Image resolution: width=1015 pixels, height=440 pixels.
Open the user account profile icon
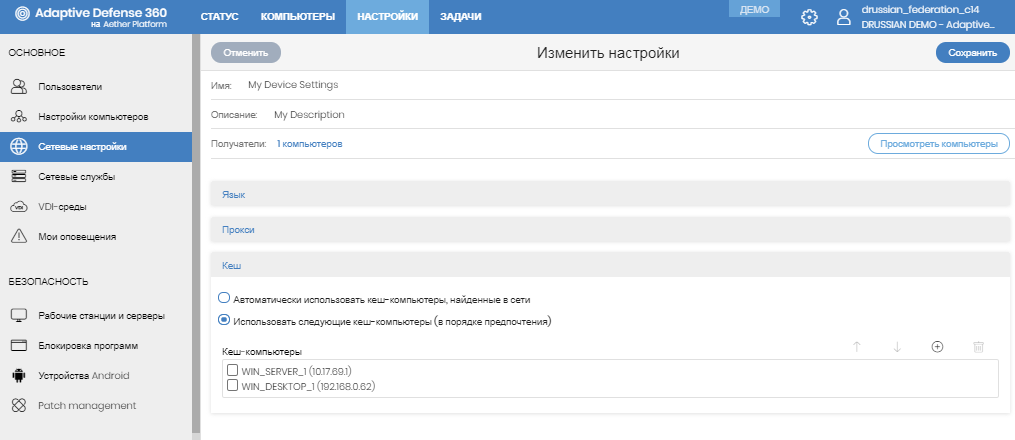(x=844, y=17)
